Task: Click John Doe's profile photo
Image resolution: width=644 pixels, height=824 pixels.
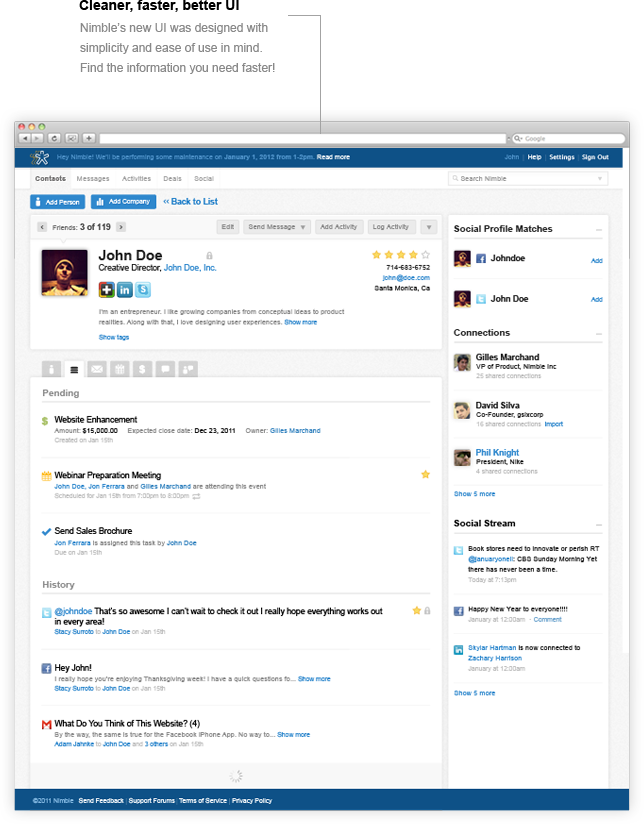Action: pos(65,272)
